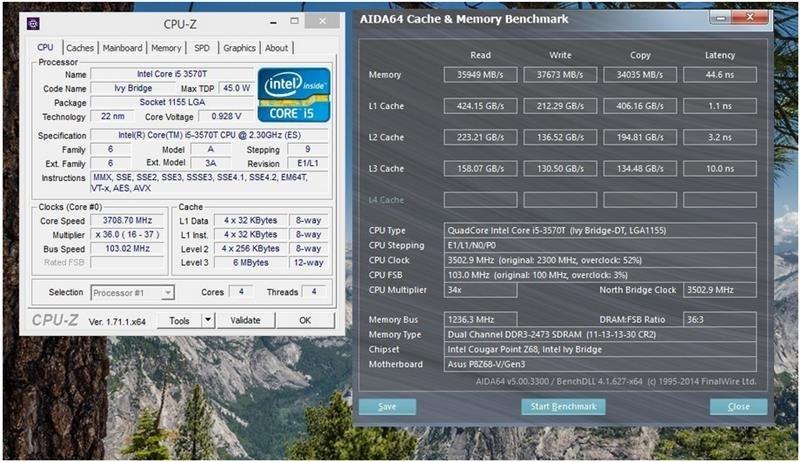Click the CPU Type field in AIDA64
This screenshot has height=462, width=800.
(x=600, y=230)
